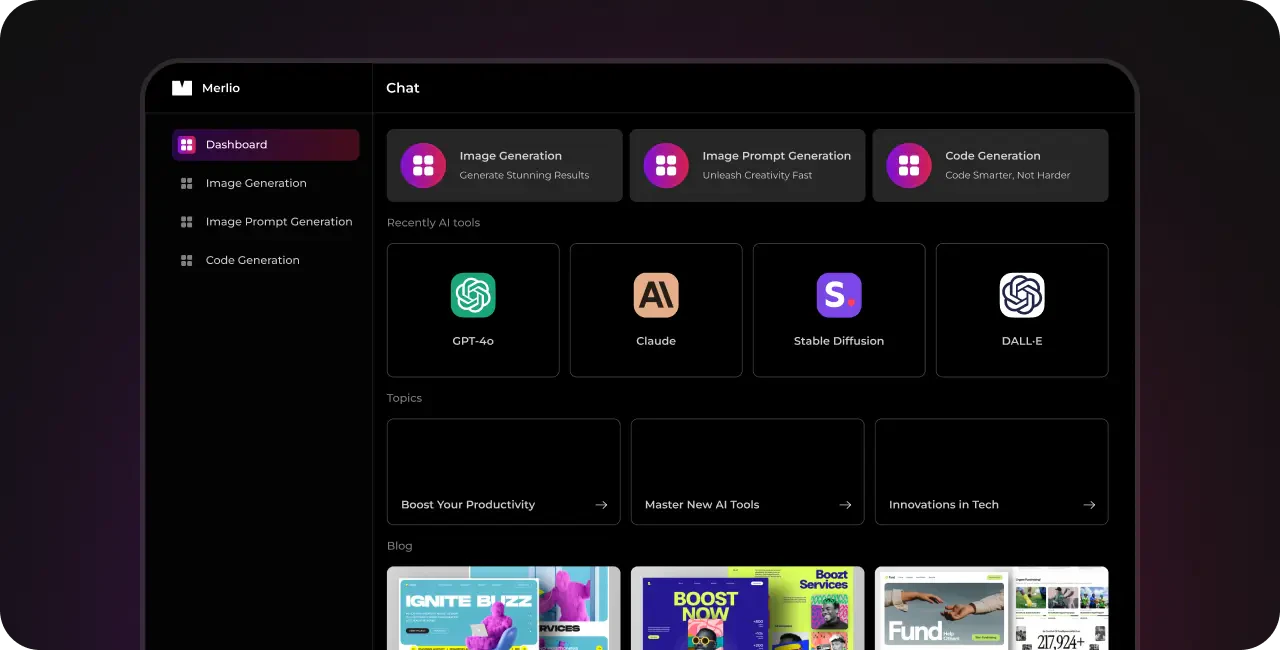Screen dimensions: 1280x650
Task: Launch Stable Diffusion from recent tools
Action: coord(839,295)
